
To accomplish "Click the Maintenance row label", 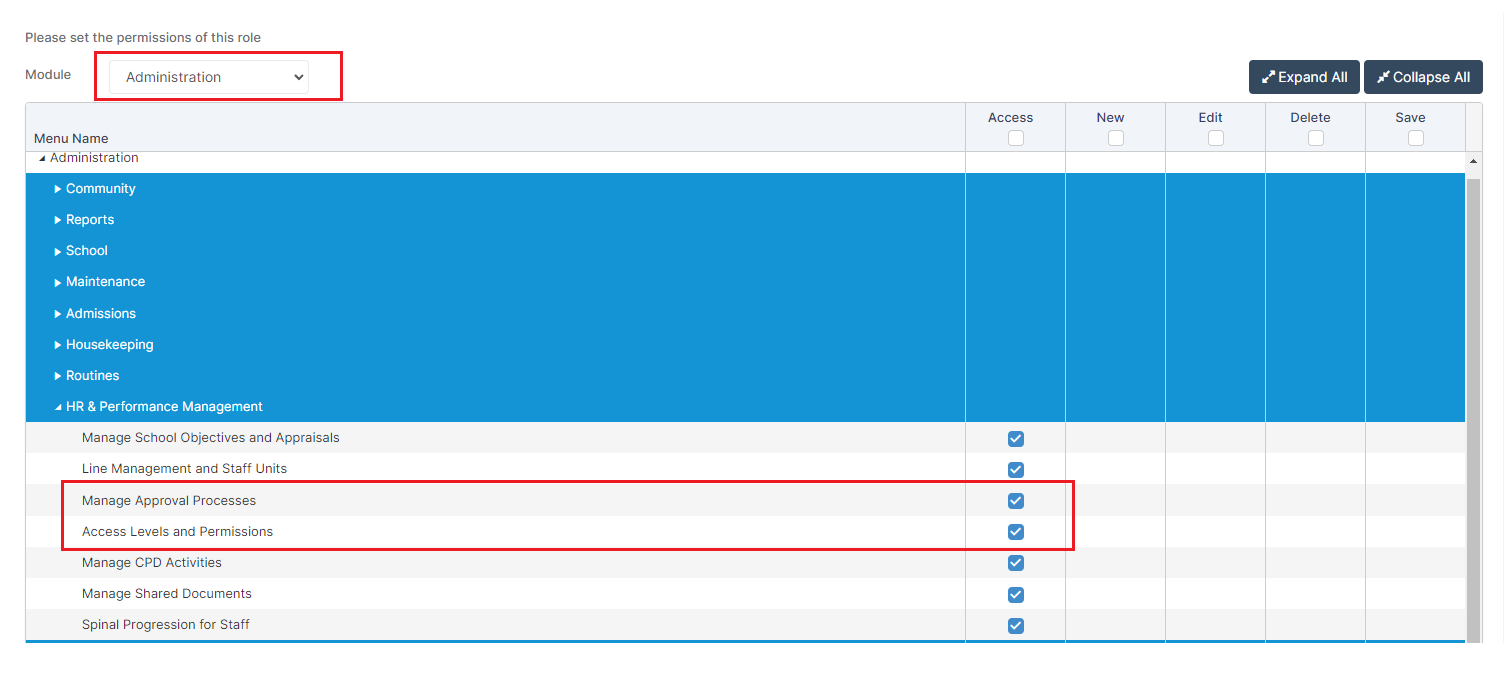I will (x=106, y=282).
